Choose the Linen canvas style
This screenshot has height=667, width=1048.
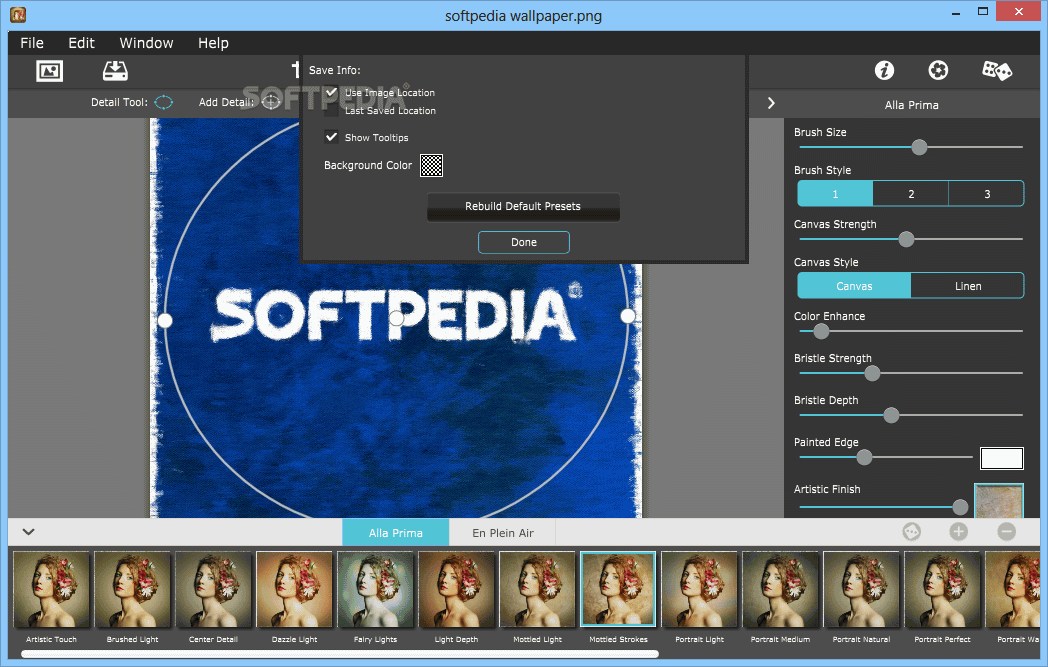(967, 286)
